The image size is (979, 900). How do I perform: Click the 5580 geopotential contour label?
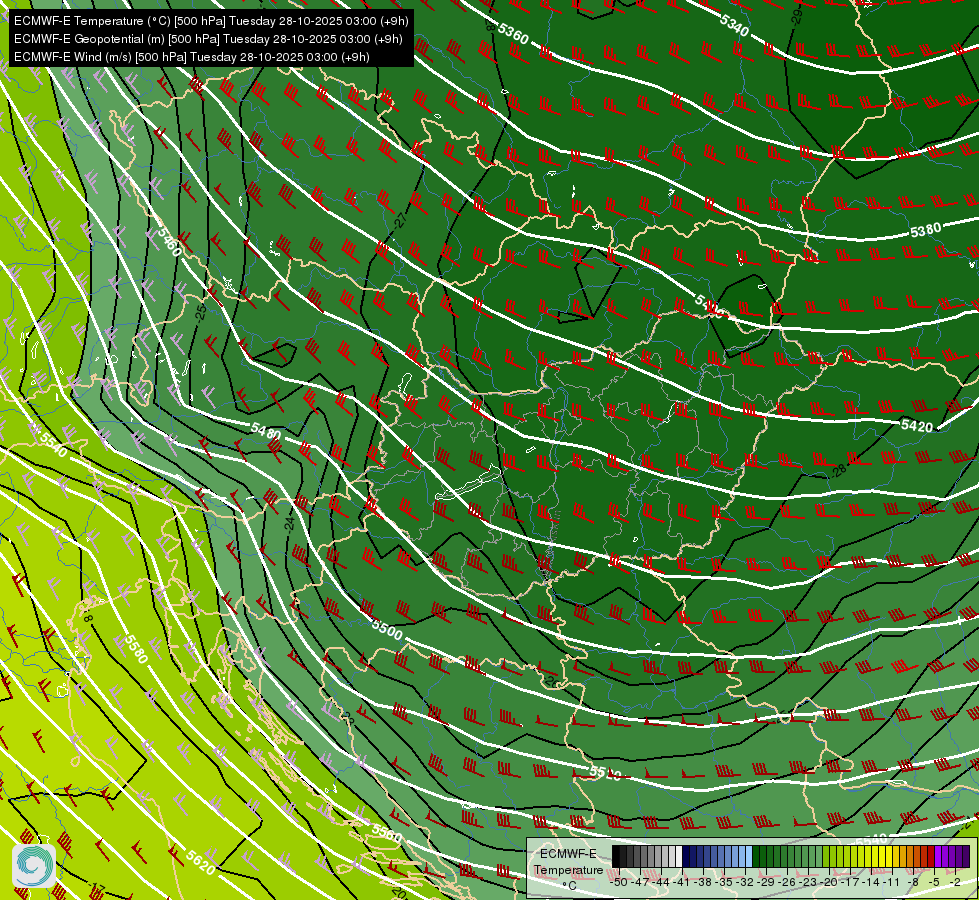coord(136,649)
